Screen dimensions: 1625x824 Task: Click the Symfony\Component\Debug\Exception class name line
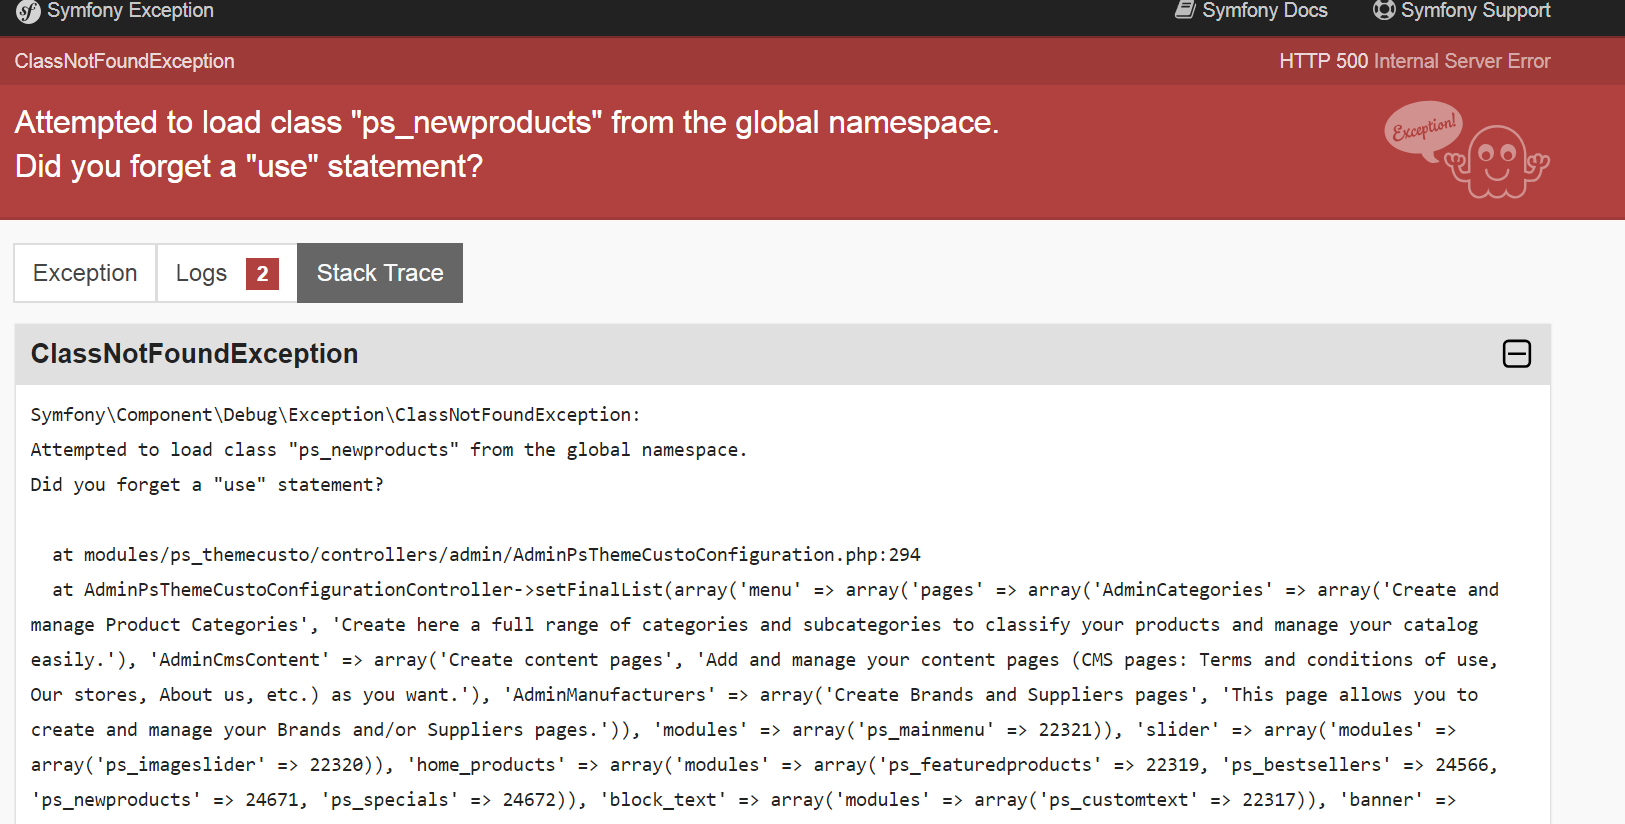[335, 415]
